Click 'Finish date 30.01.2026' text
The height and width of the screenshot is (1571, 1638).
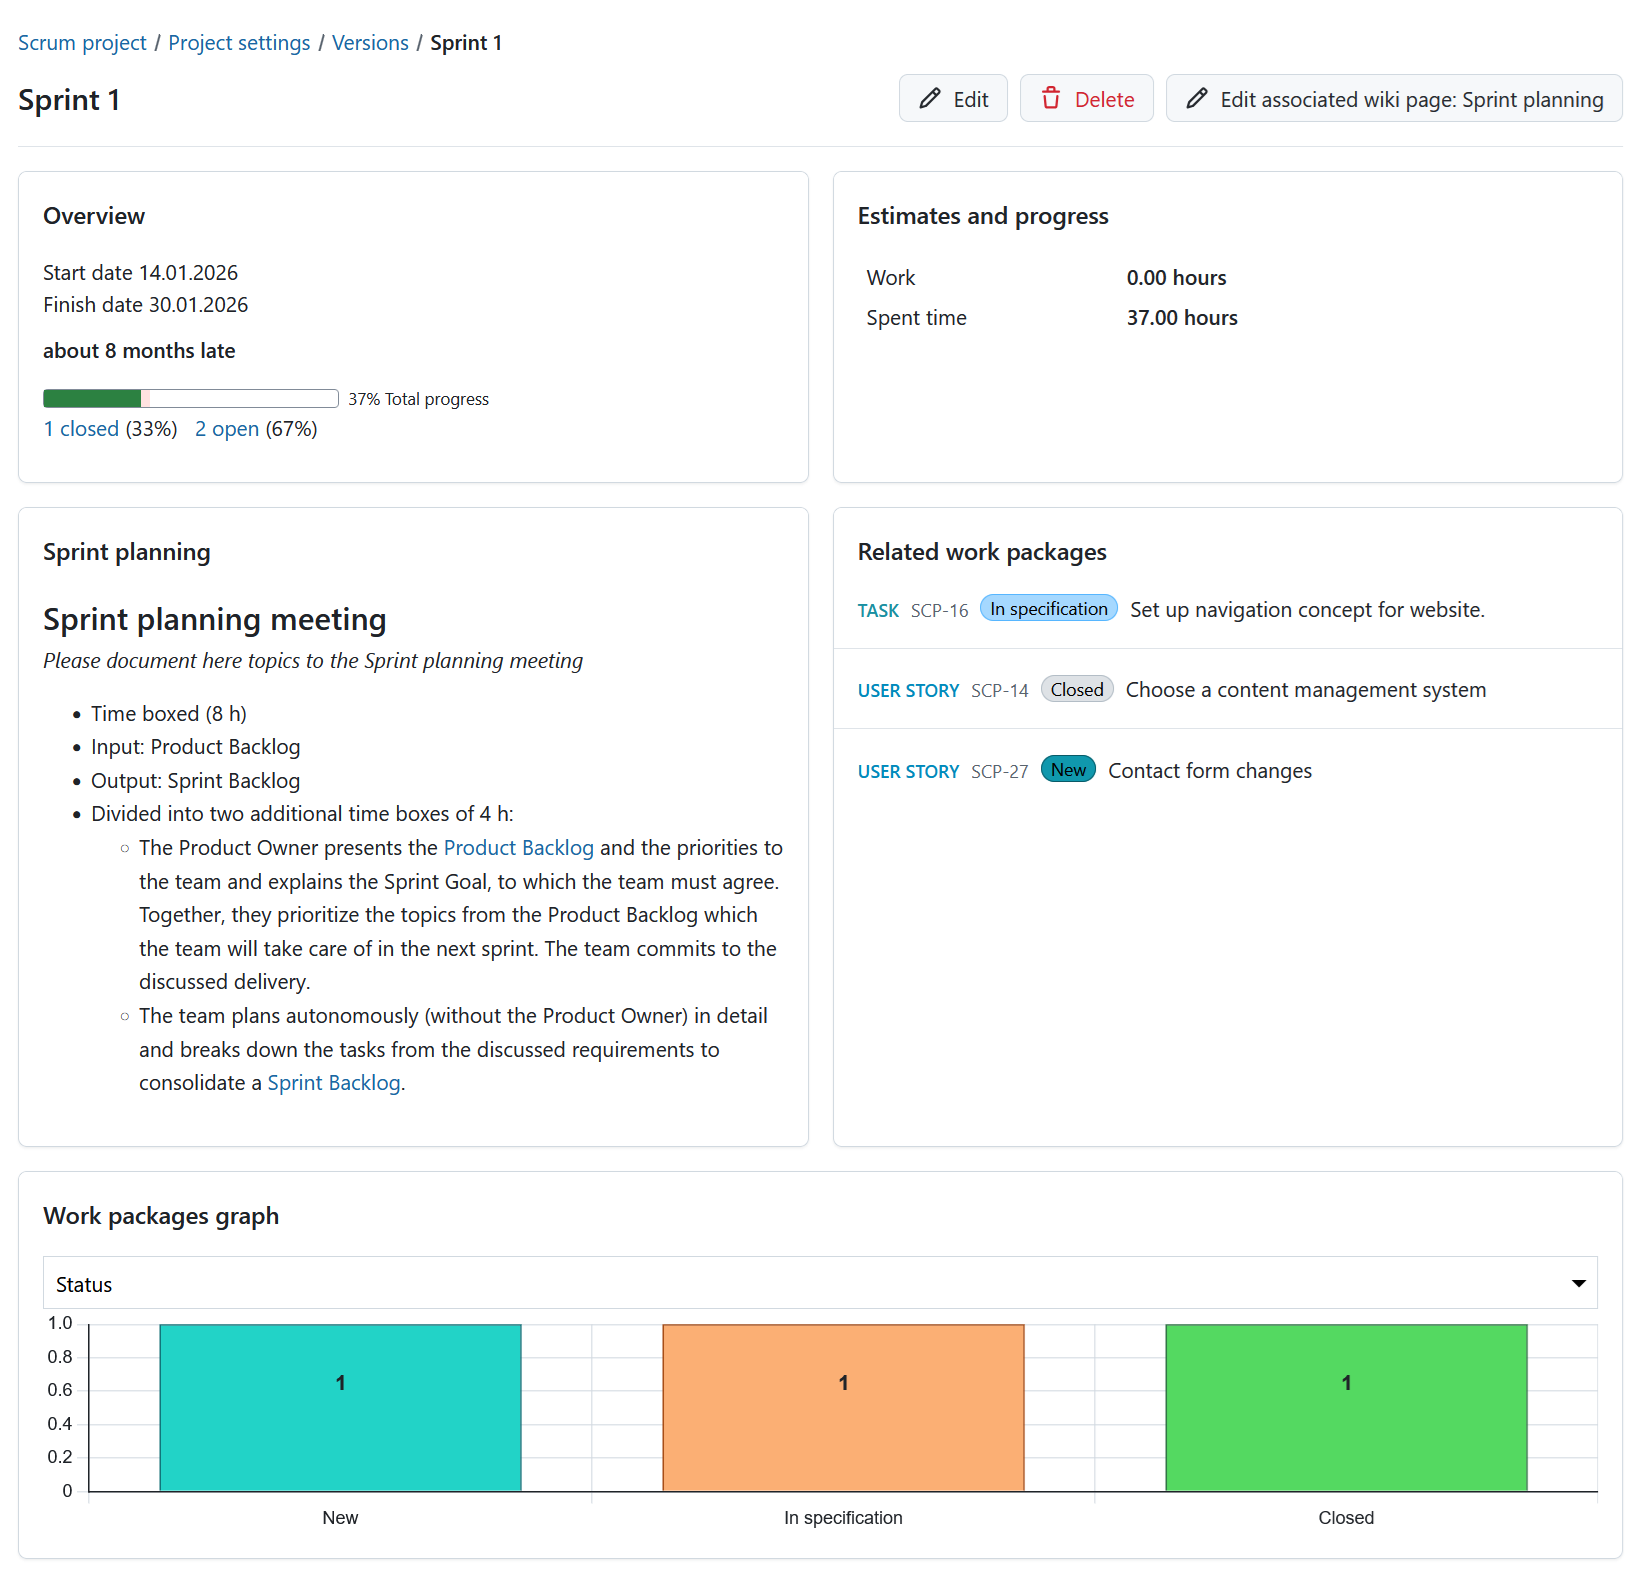point(145,305)
